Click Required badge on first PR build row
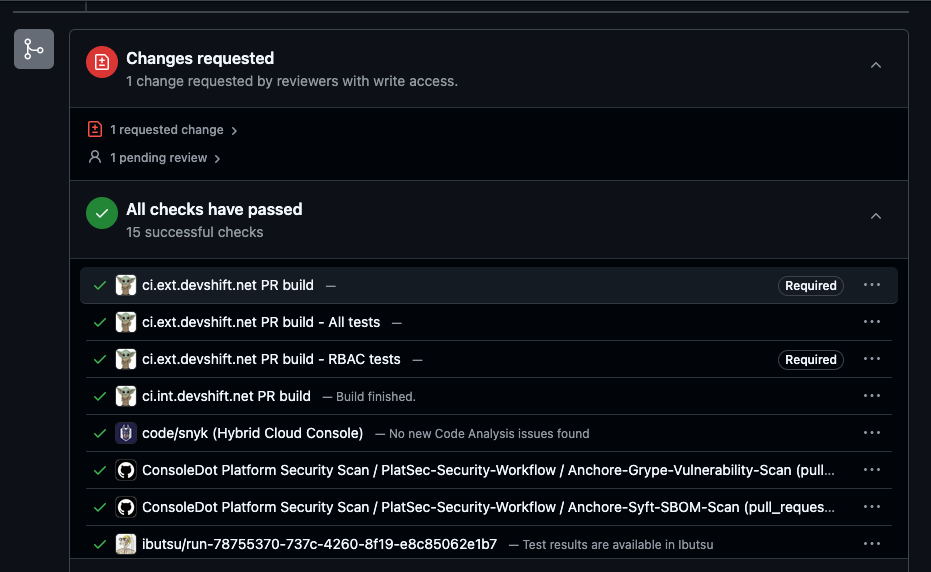The width and height of the screenshot is (931, 572). click(810, 285)
